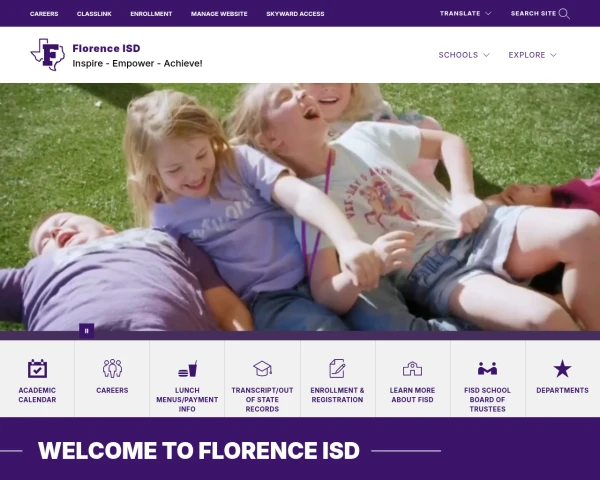Click the Careers people group icon
The width and height of the screenshot is (600, 480).
coord(112,368)
